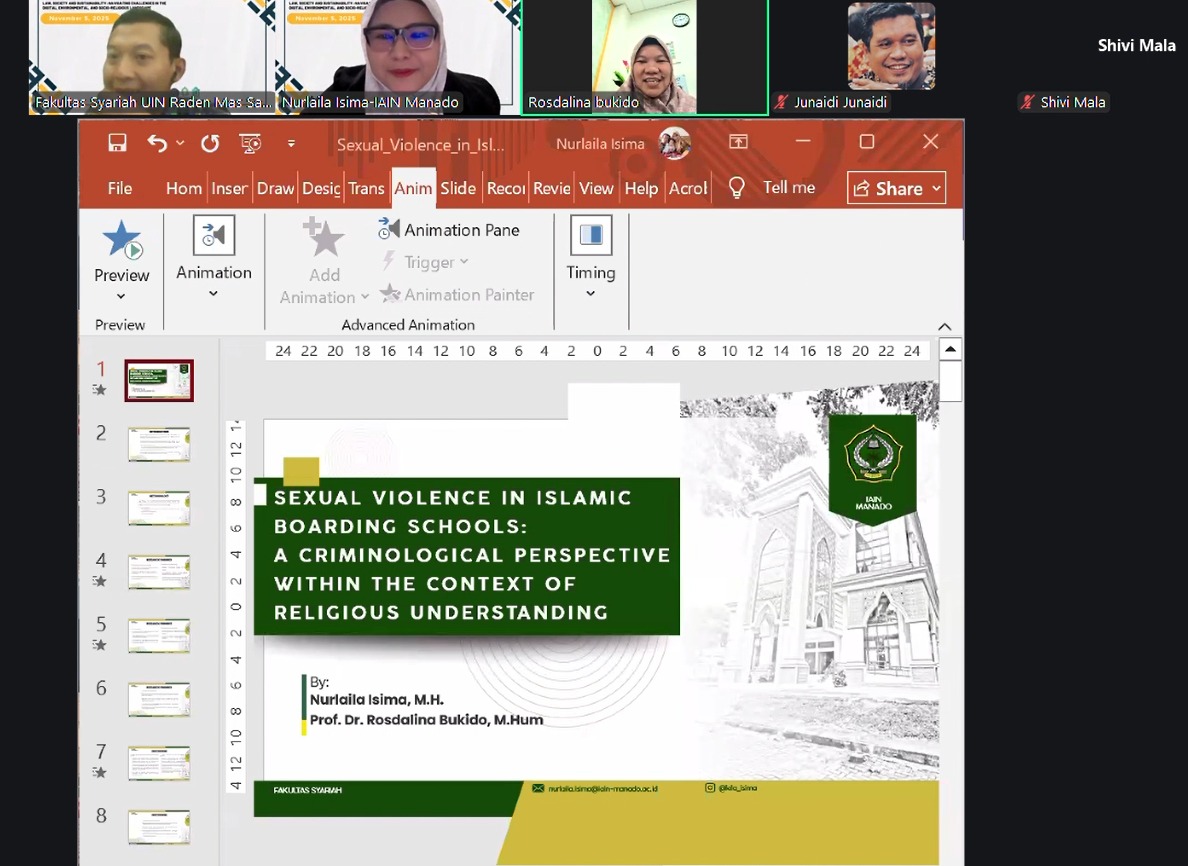Open the Animation styles gallery icon

pyautogui.click(x=213, y=236)
